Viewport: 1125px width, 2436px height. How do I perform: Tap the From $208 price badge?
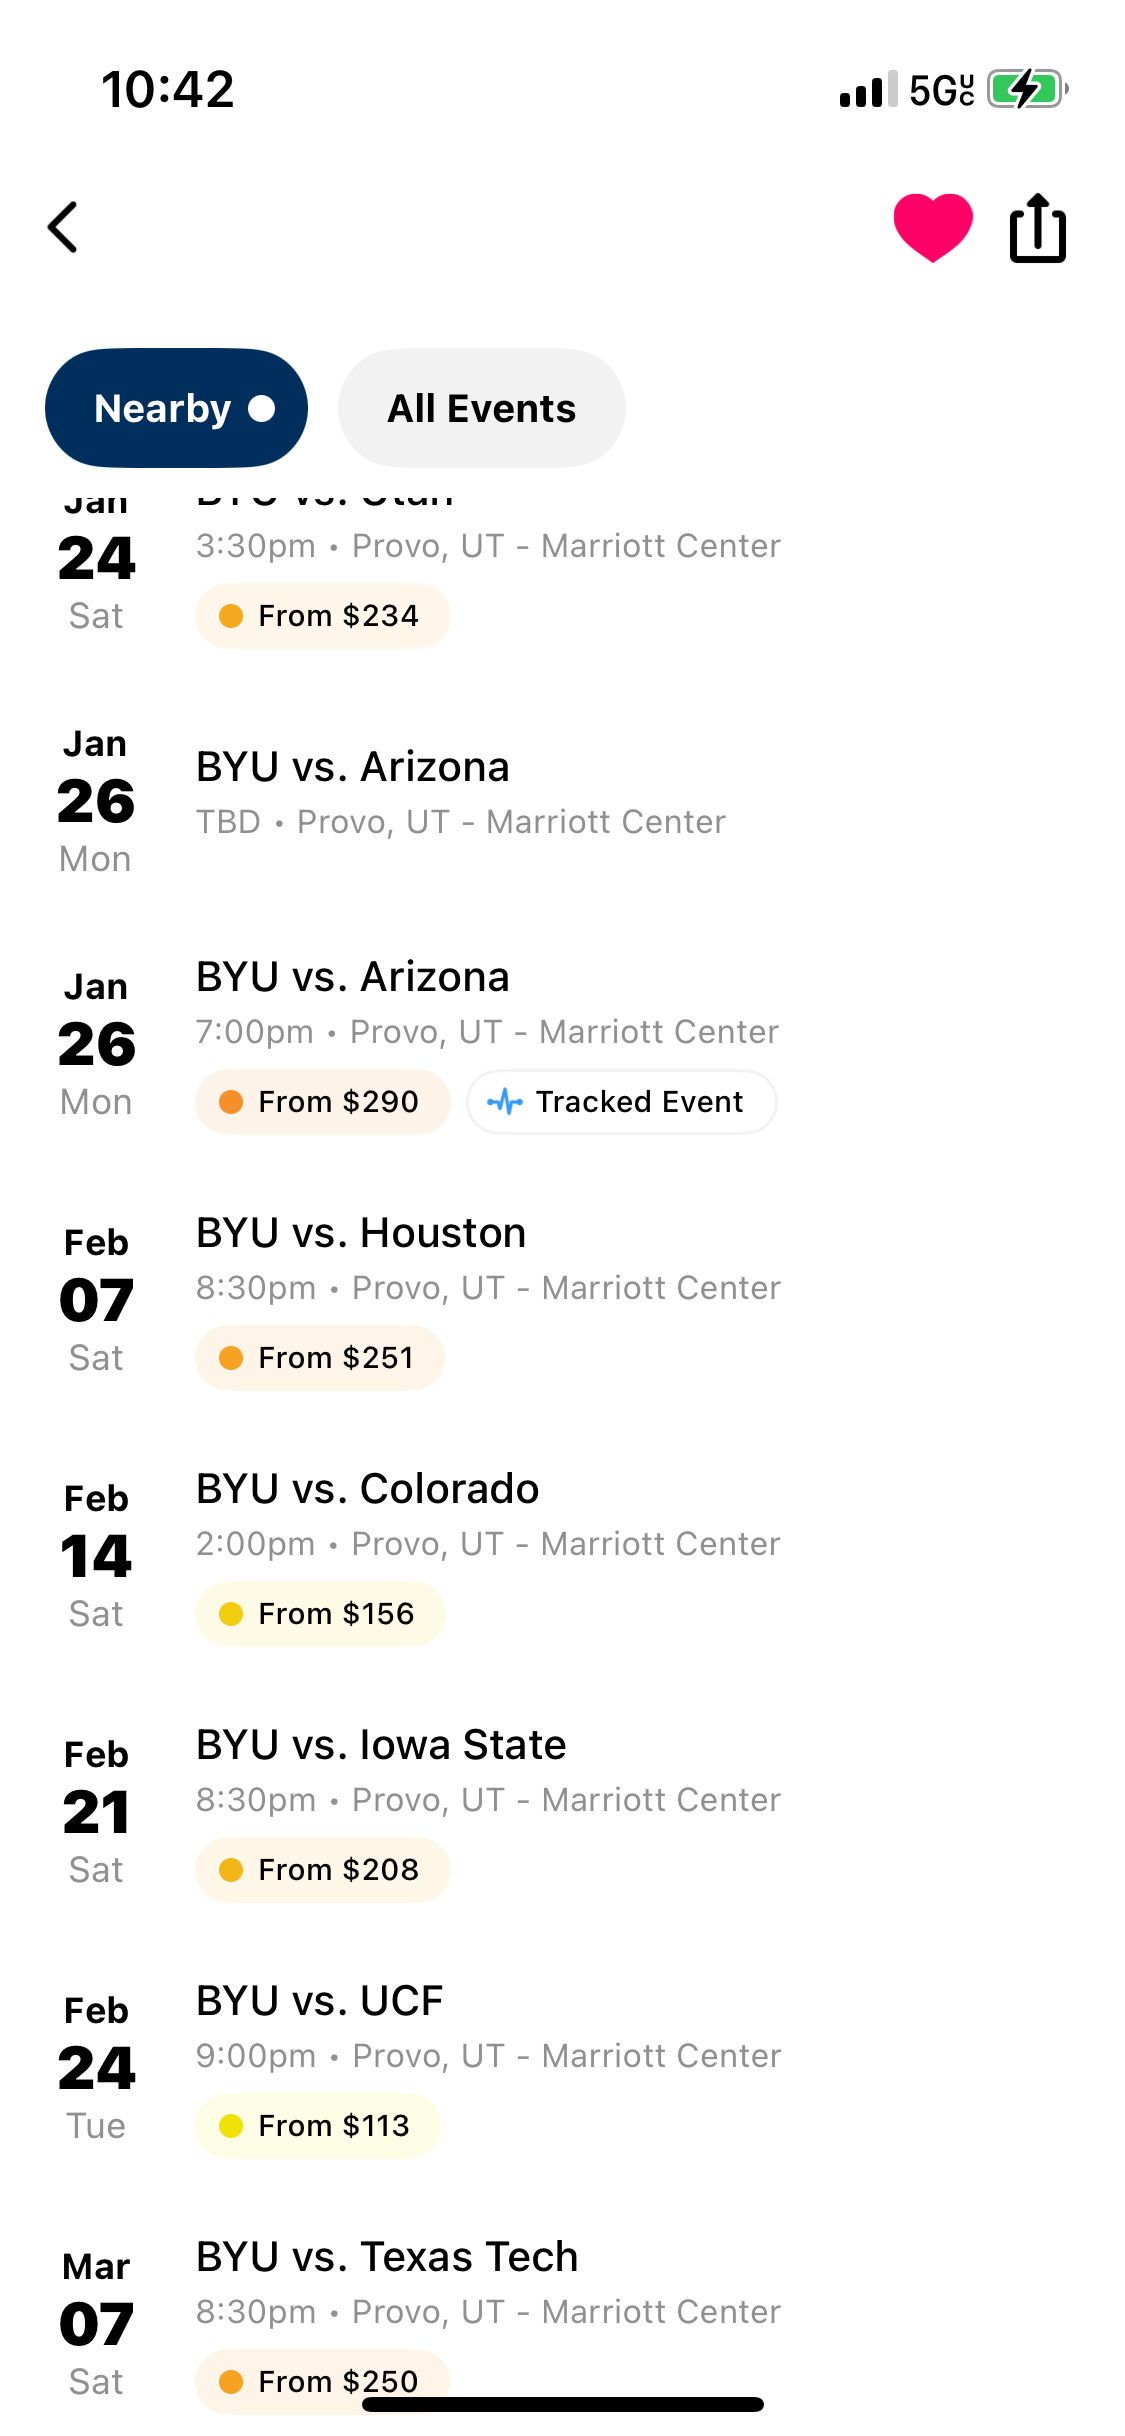tap(322, 1870)
